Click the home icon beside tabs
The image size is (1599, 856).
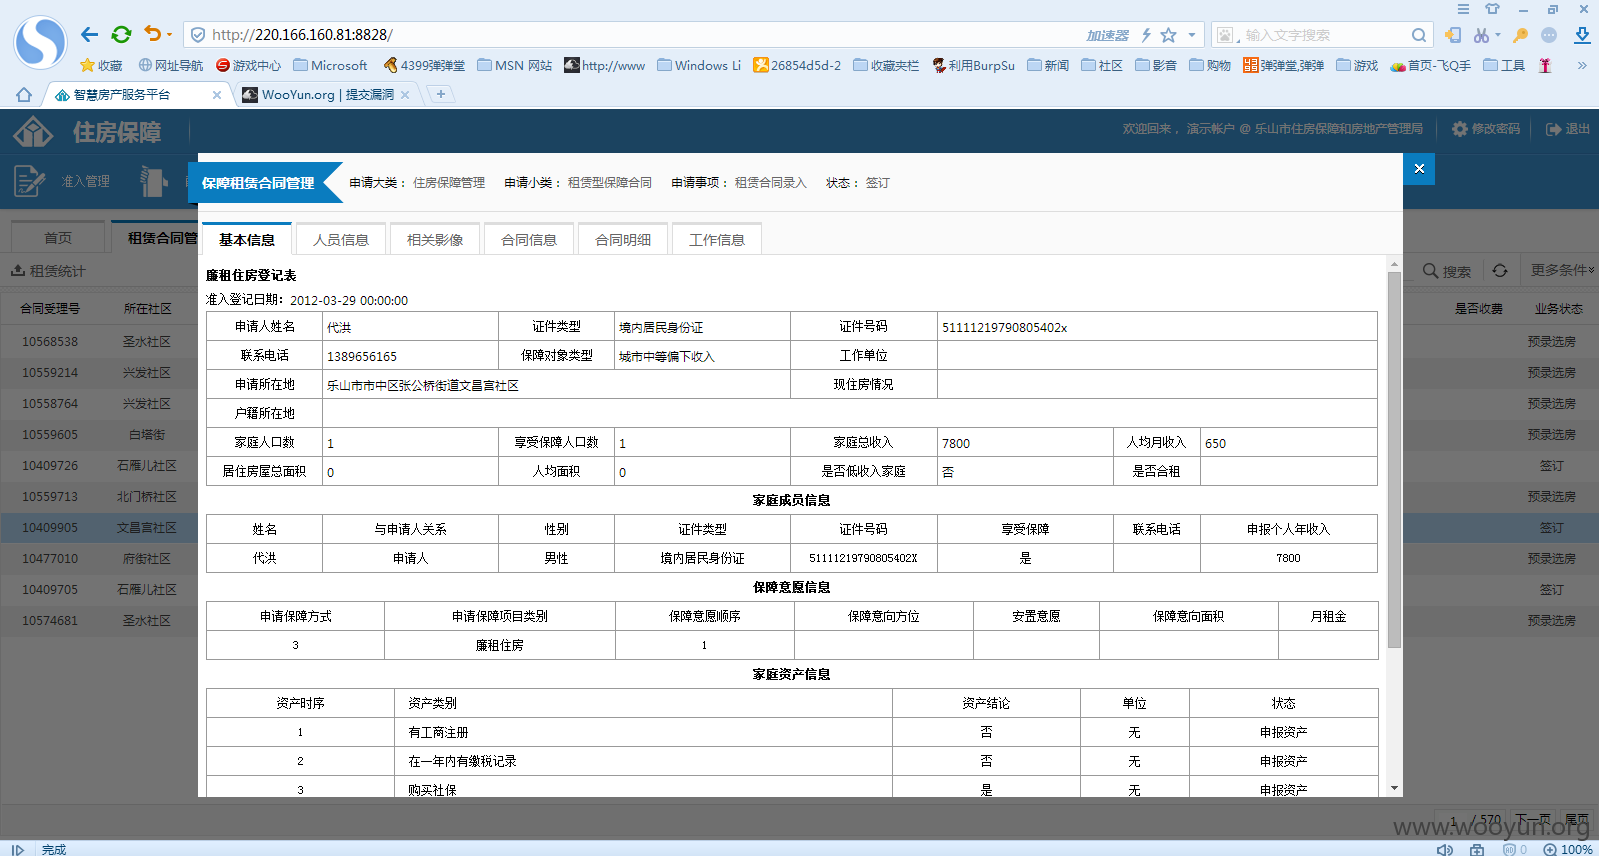pos(24,94)
